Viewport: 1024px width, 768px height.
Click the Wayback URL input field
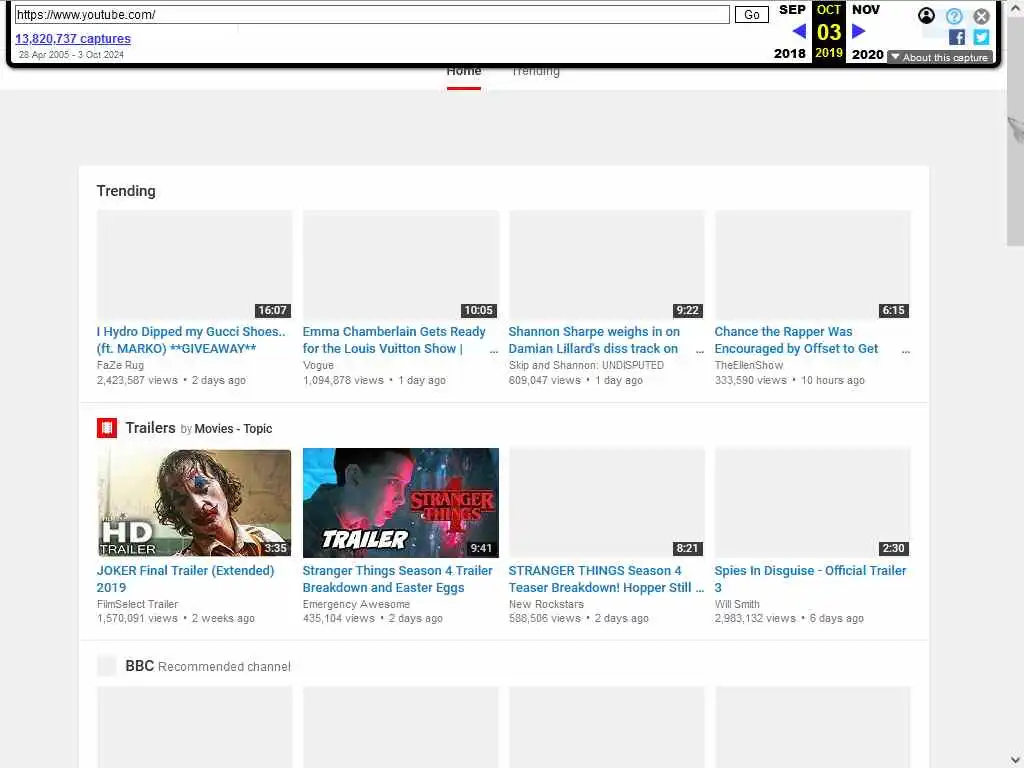[372, 14]
